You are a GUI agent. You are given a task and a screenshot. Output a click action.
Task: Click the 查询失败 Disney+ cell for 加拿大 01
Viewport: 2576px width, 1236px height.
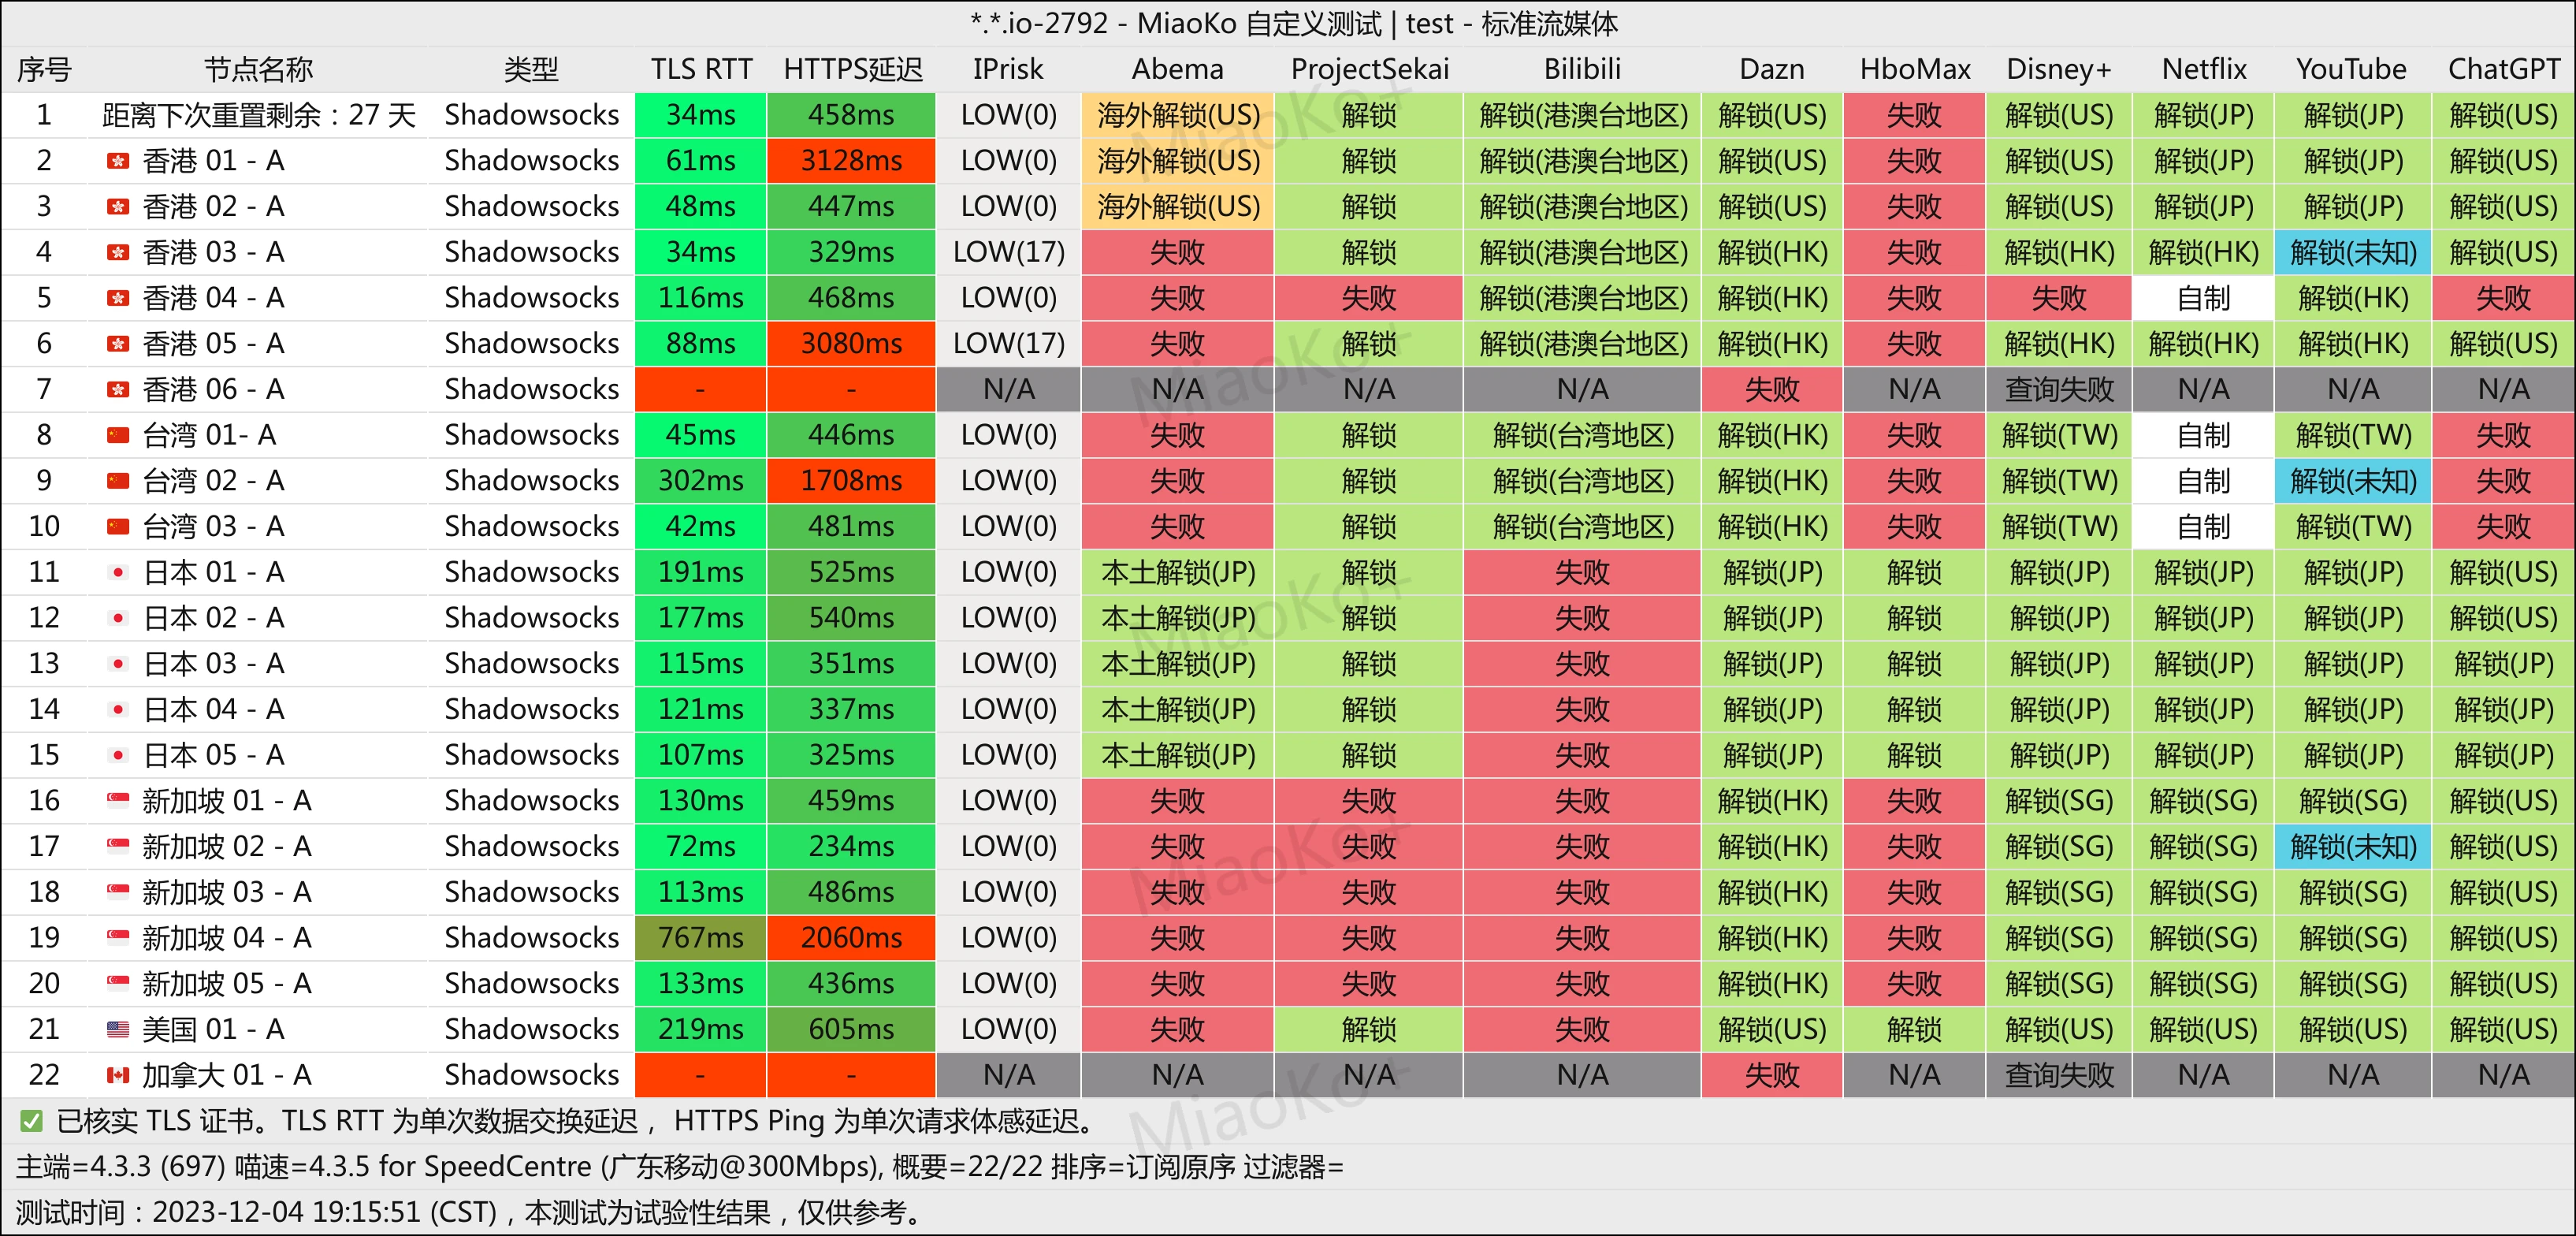click(x=2058, y=1075)
